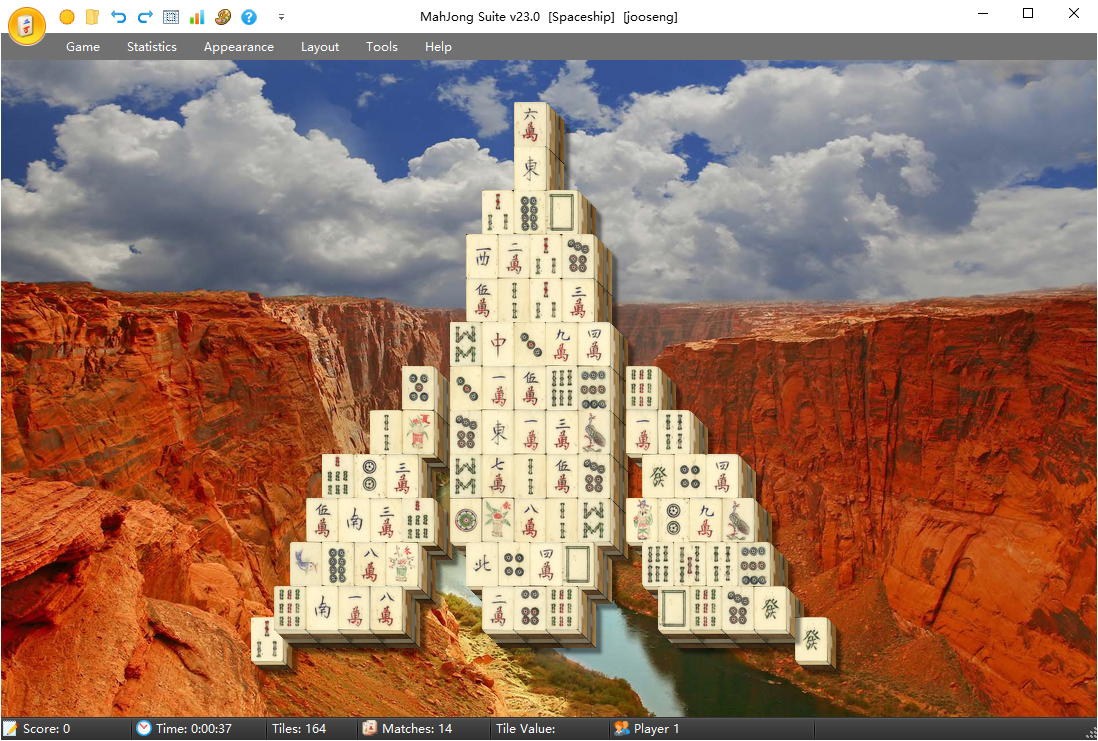1098x741 pixels.
Task: Select the isolated 發 tile at far right
Action: pos(812,639)
